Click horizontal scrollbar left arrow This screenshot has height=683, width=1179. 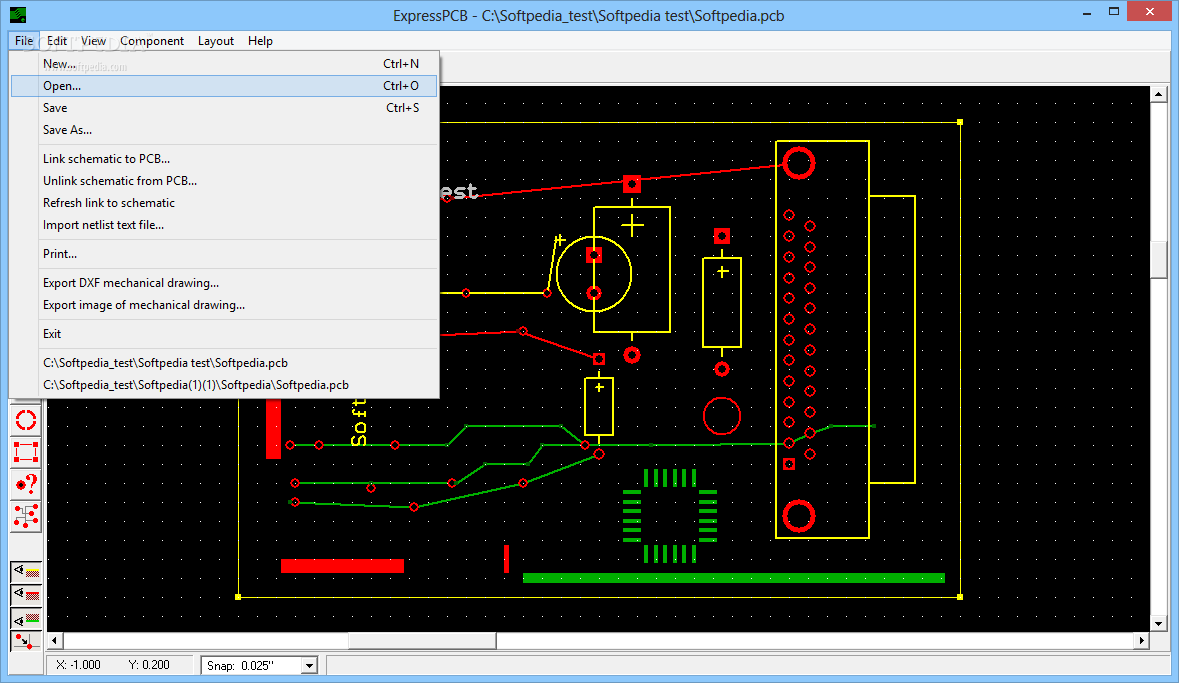(x=54, y=641)
